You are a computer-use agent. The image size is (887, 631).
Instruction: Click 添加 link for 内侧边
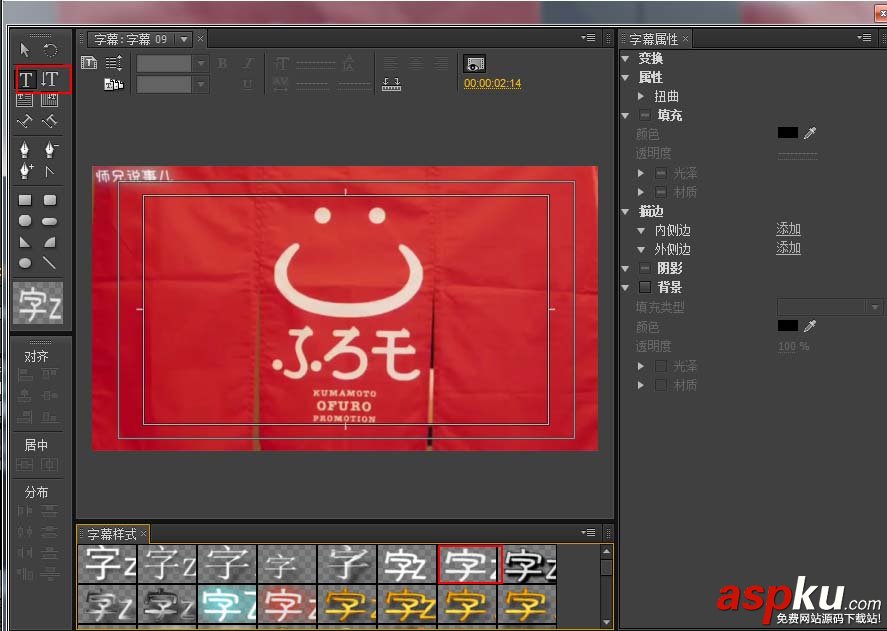click(x=788, y=229)
